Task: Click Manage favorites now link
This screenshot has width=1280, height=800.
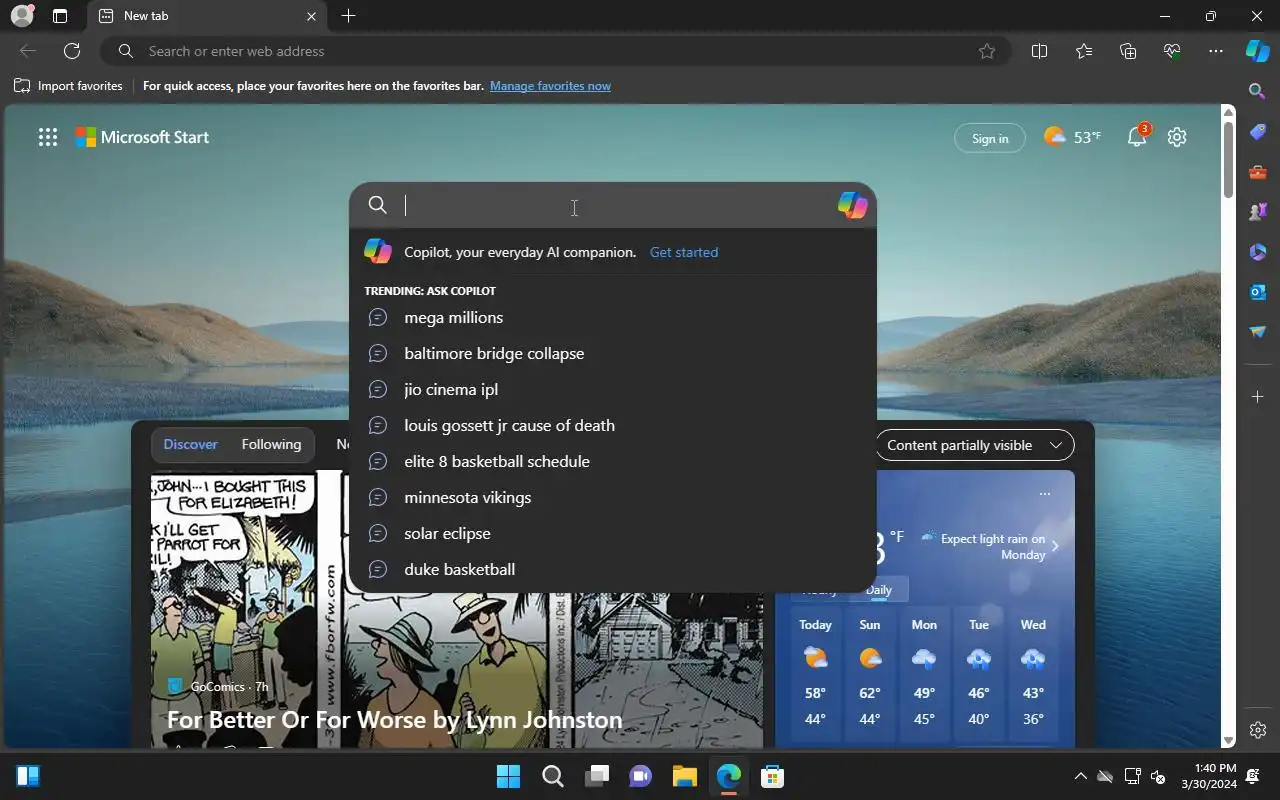Action: point(550,86)
